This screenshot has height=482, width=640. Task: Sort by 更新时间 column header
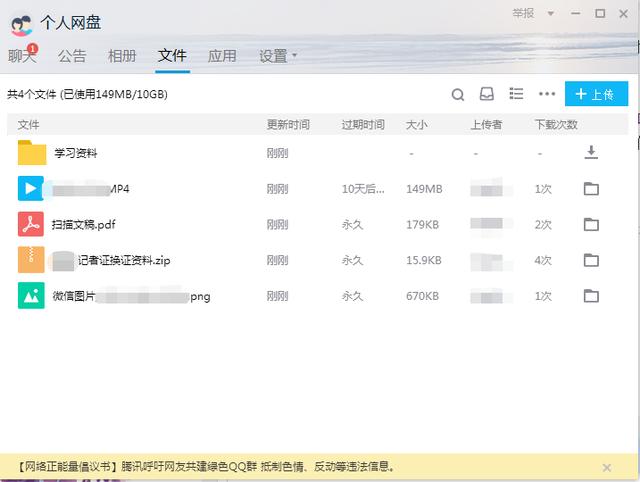287,125
